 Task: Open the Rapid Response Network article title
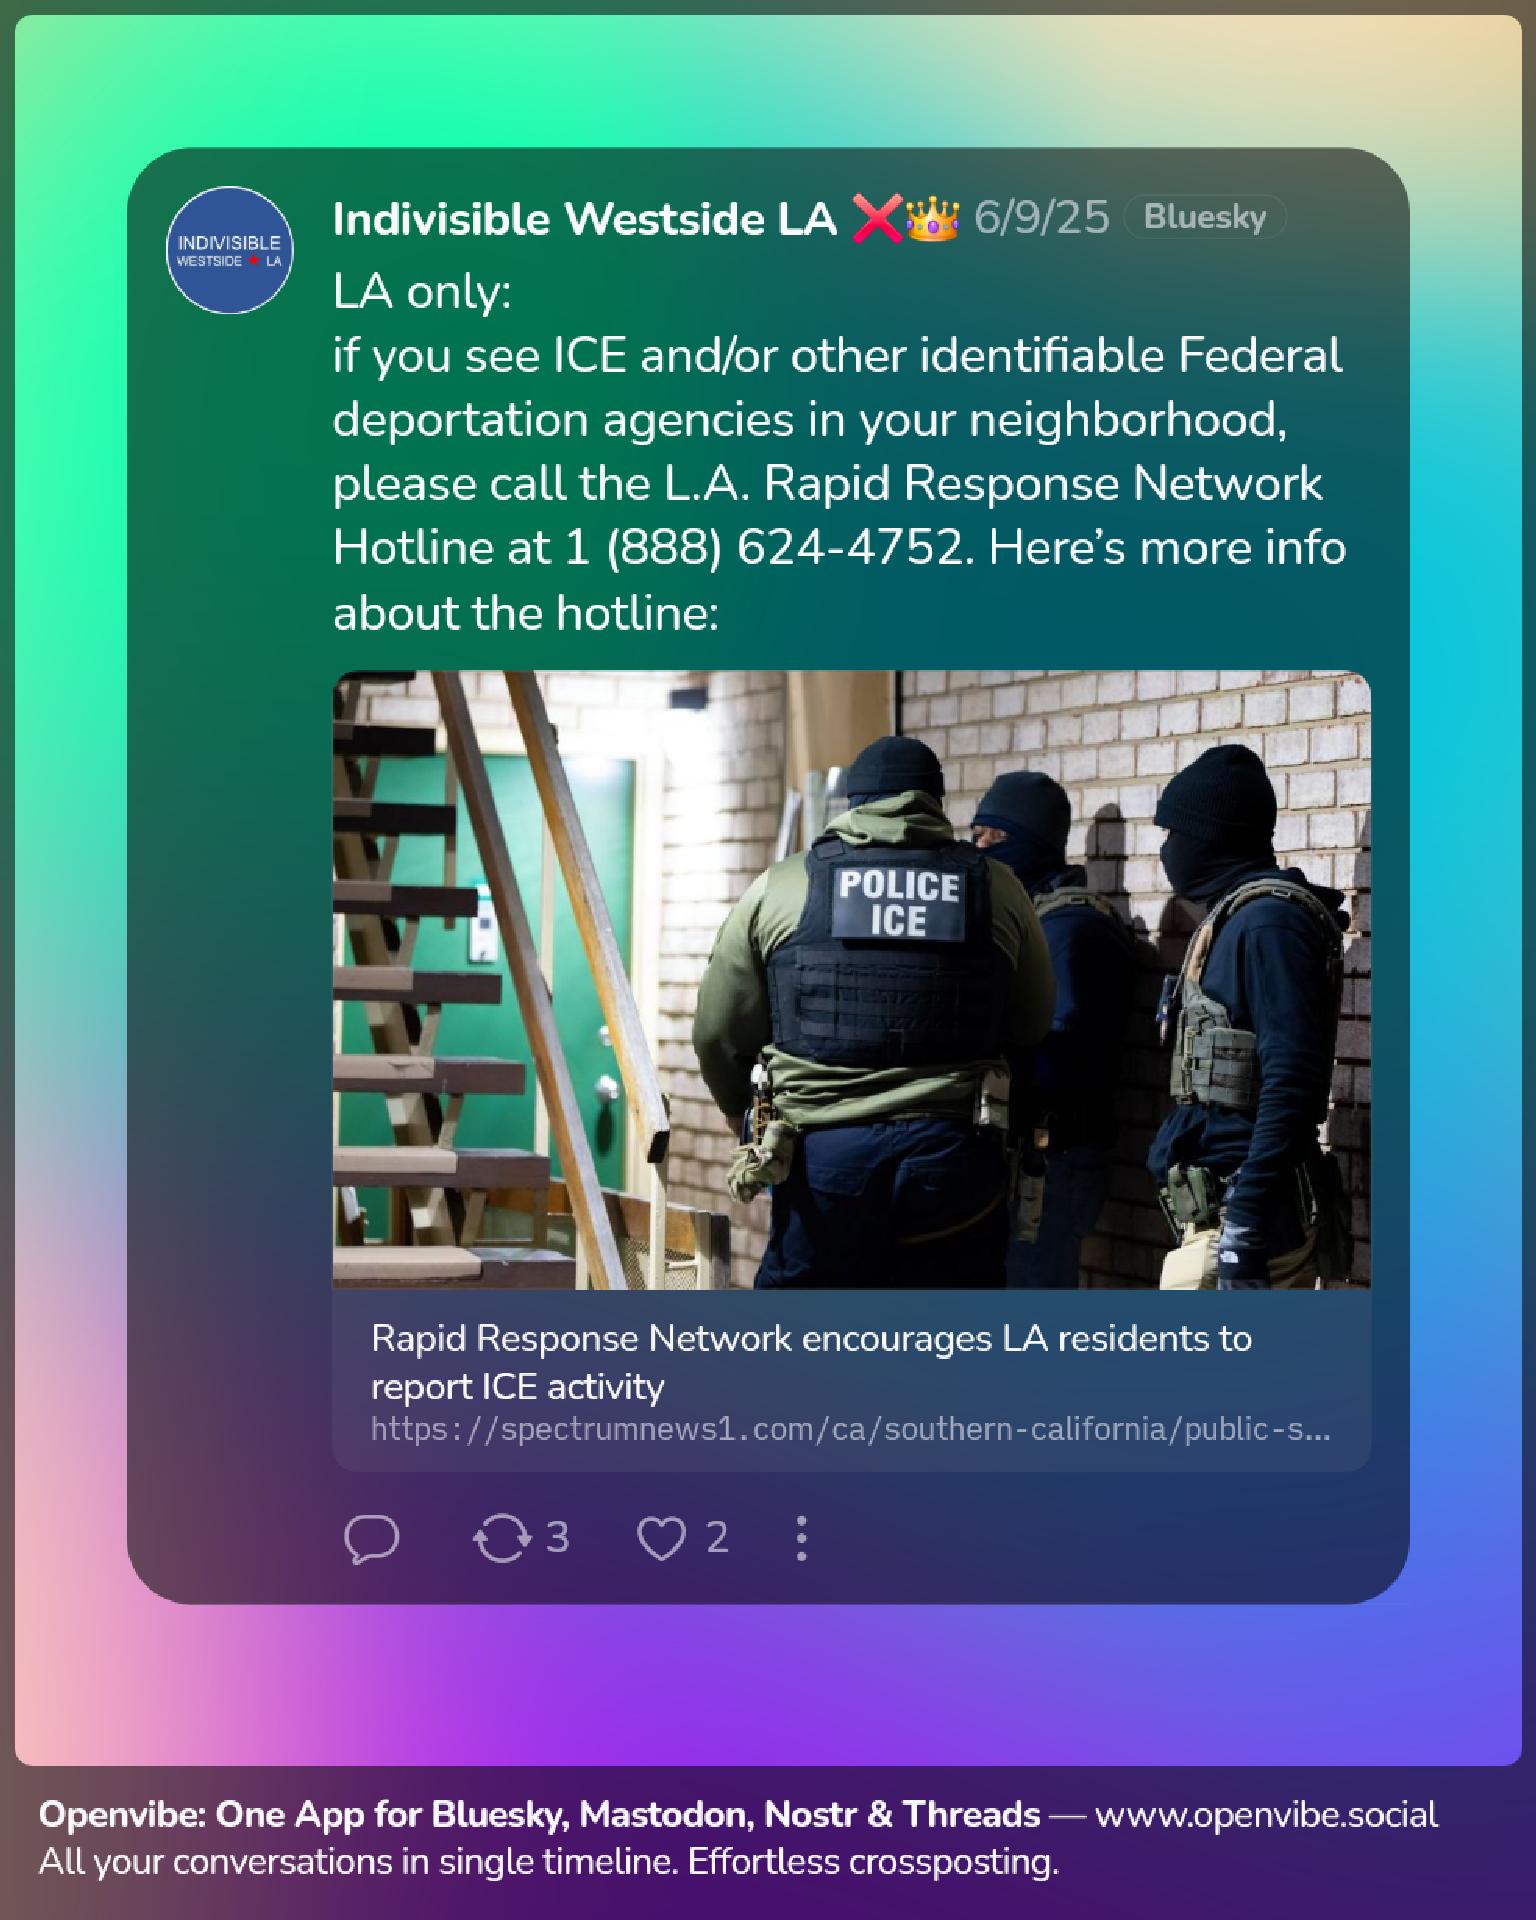pos(811,1361)
